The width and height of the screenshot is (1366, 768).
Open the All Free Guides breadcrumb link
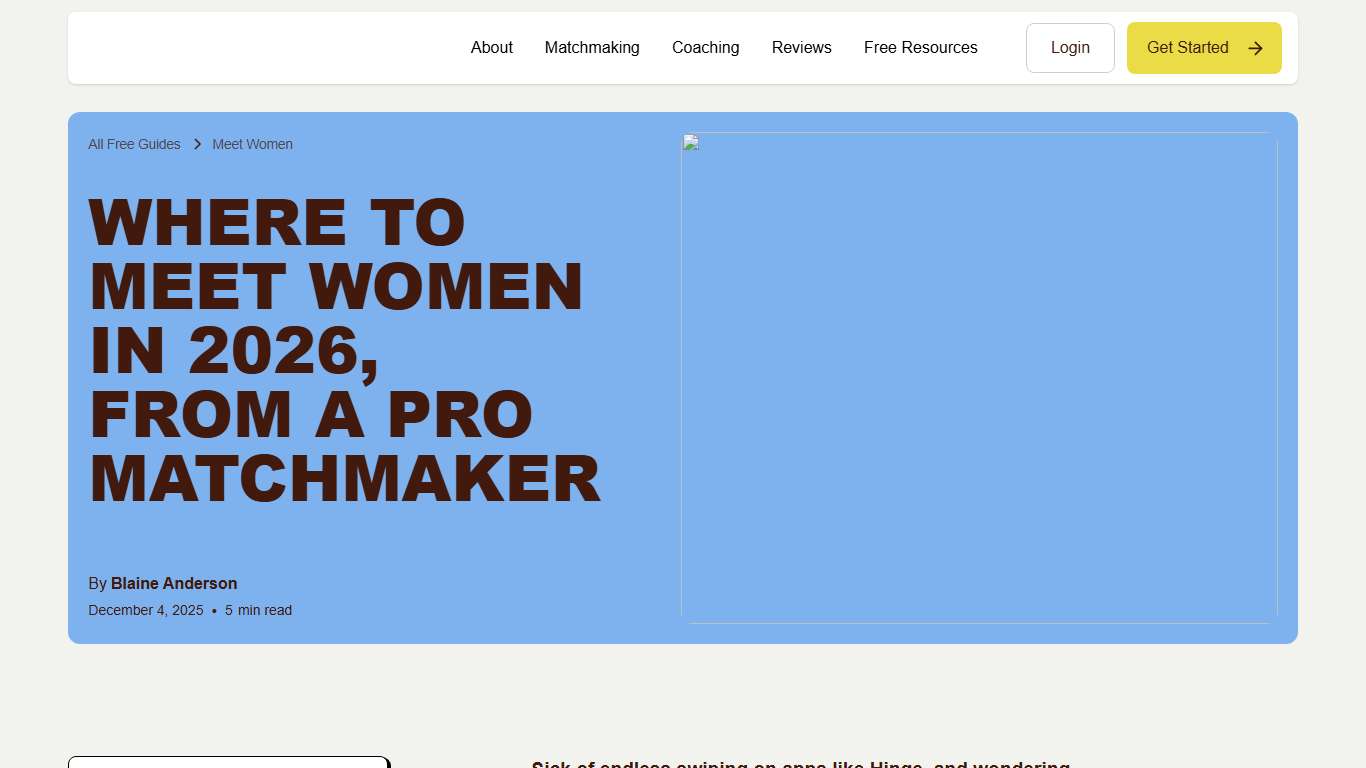134,144
